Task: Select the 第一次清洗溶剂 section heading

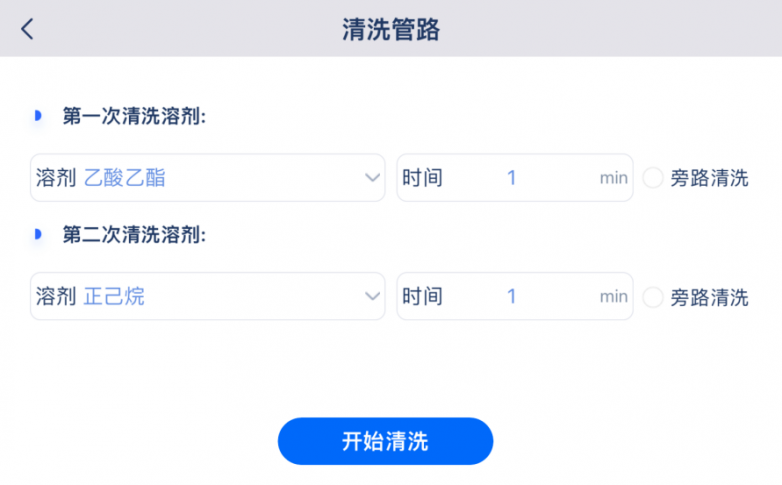Action: tap(134, 116)
